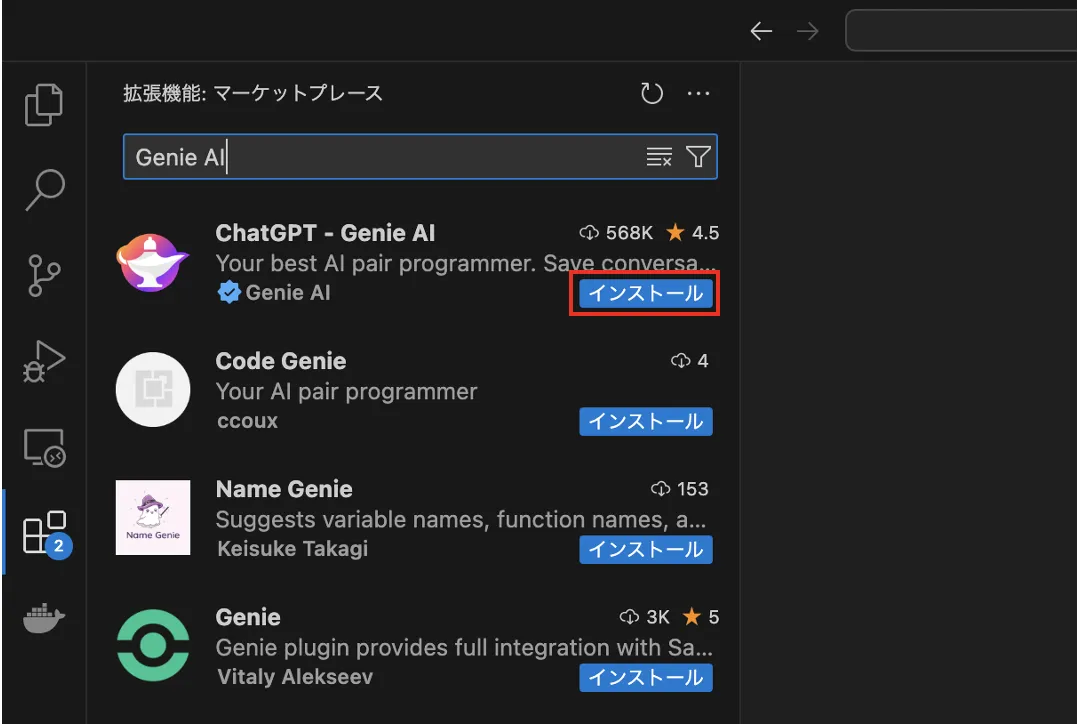Image resolution: width=1078 pixels, height=726 pixels.
Task: Select the Extensions icon showing badge 2
Action: (x=44, y=533)
